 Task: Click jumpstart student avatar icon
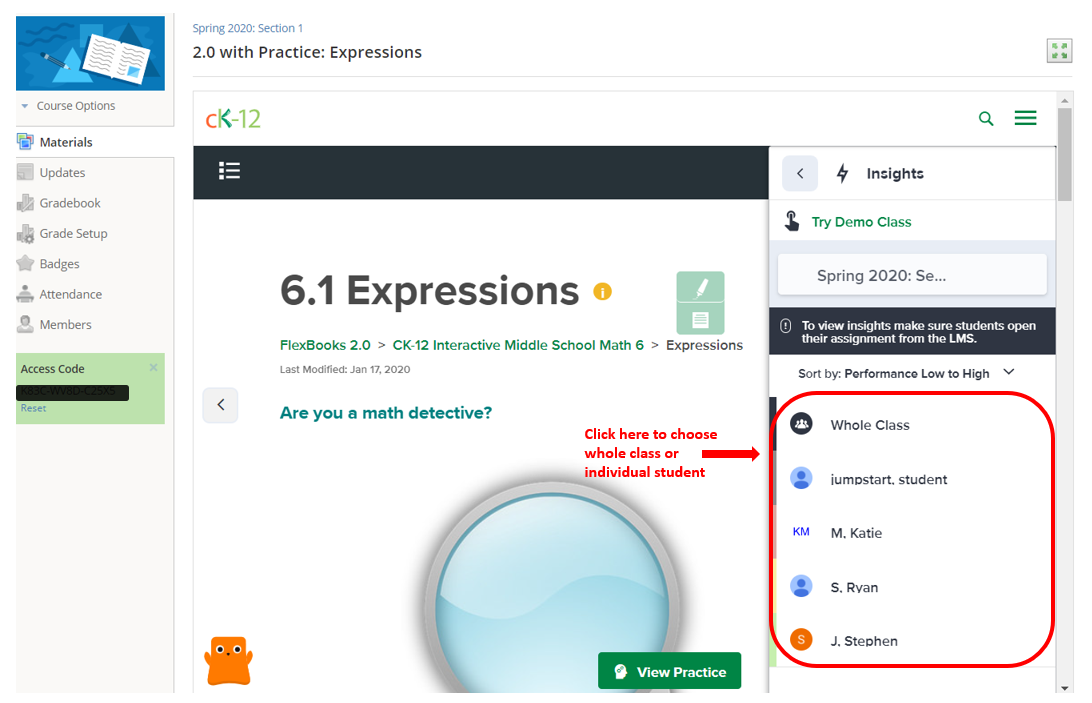[x=801, y=478]
